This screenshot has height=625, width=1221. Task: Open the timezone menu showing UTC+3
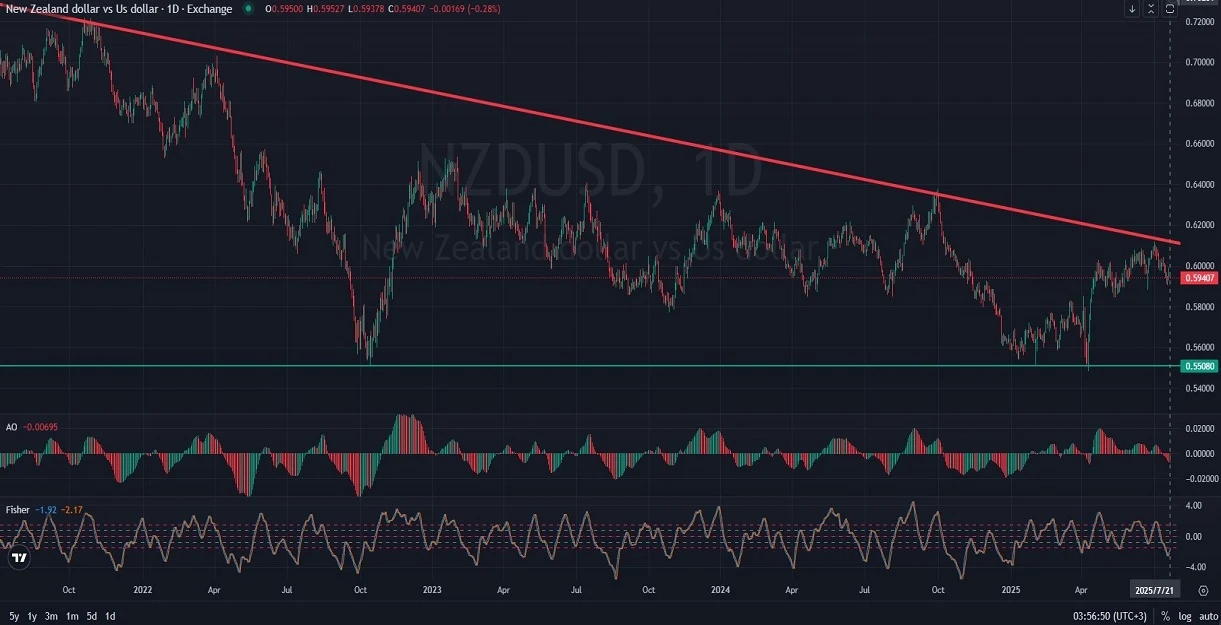1110,616
